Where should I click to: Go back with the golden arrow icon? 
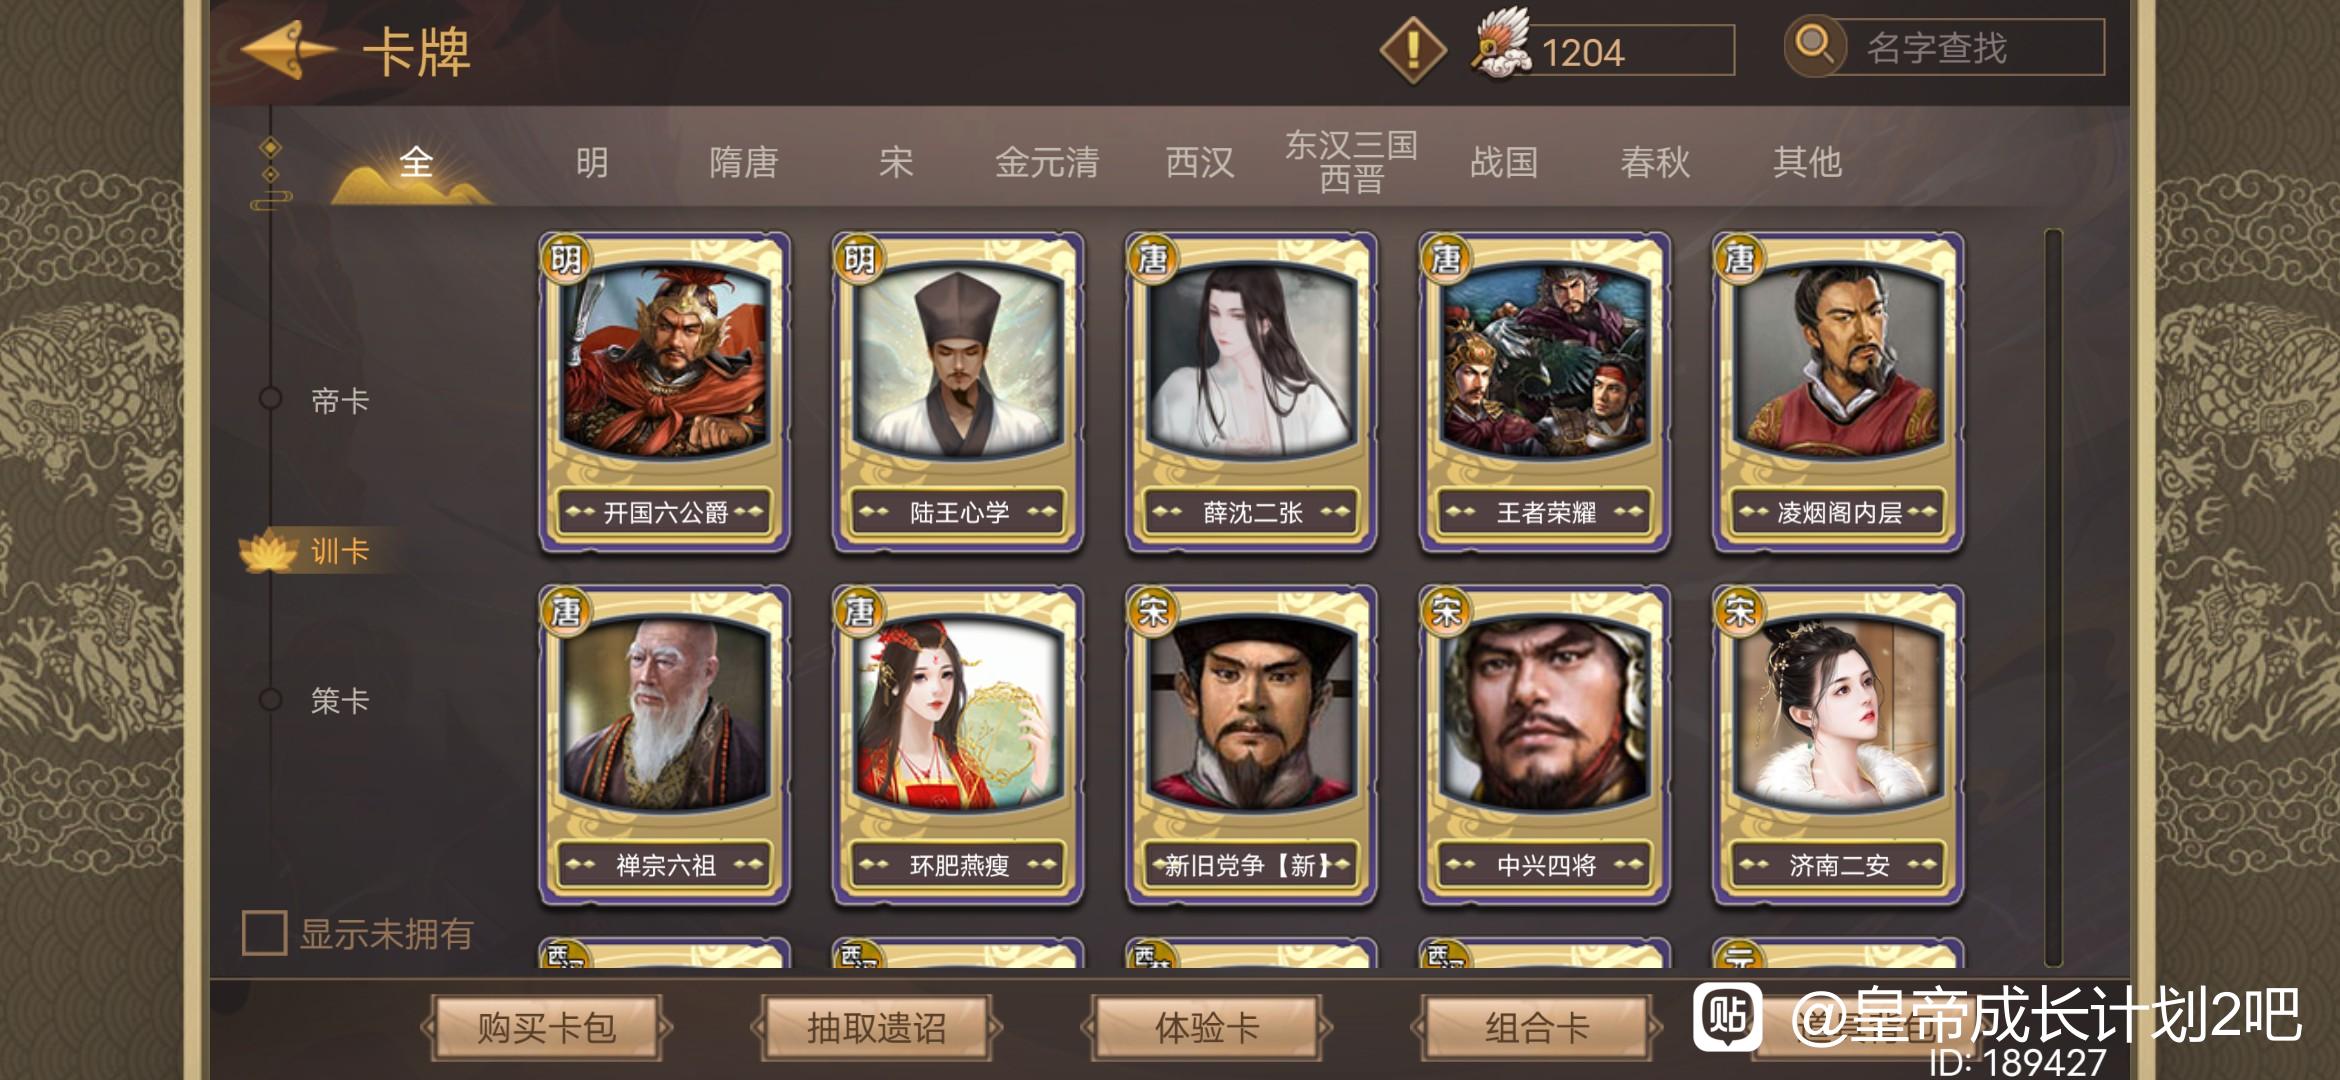(288, 50)
